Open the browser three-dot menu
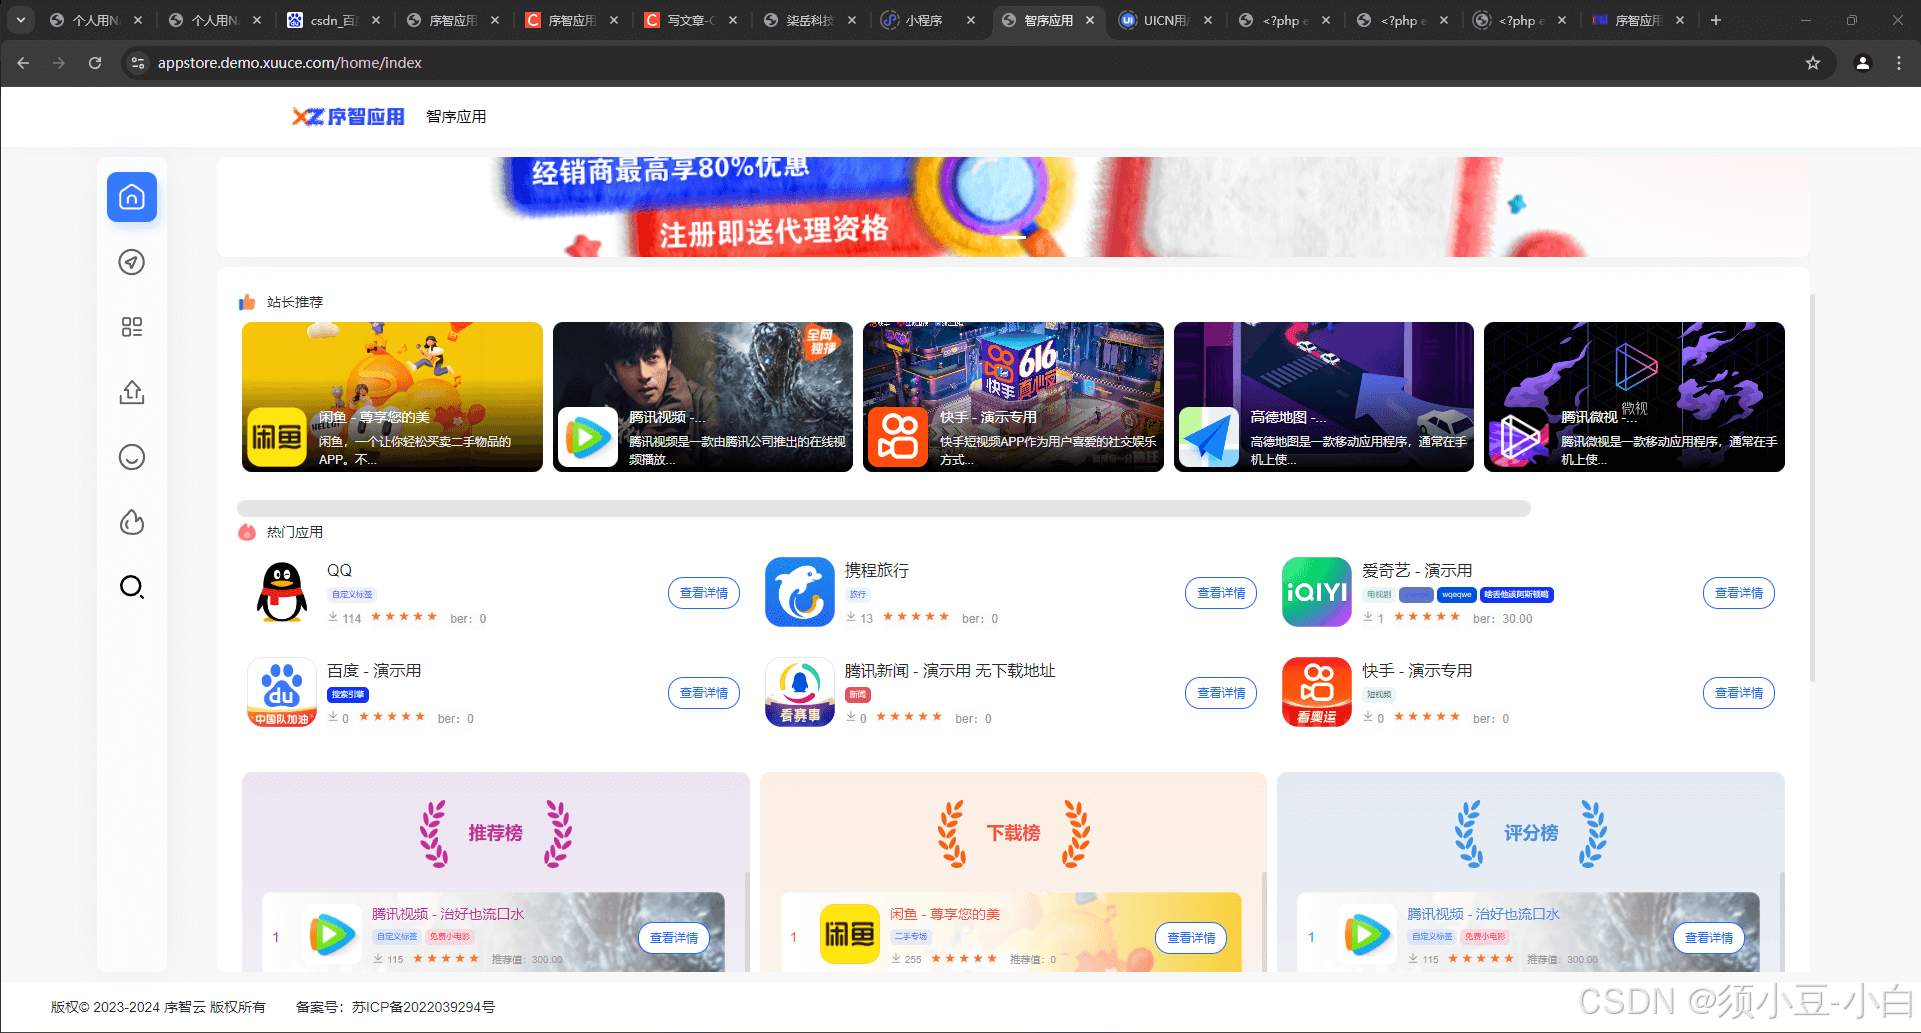This screenshot has height=1033, width=1921. pyautogui.click(x=1898, y=63)
